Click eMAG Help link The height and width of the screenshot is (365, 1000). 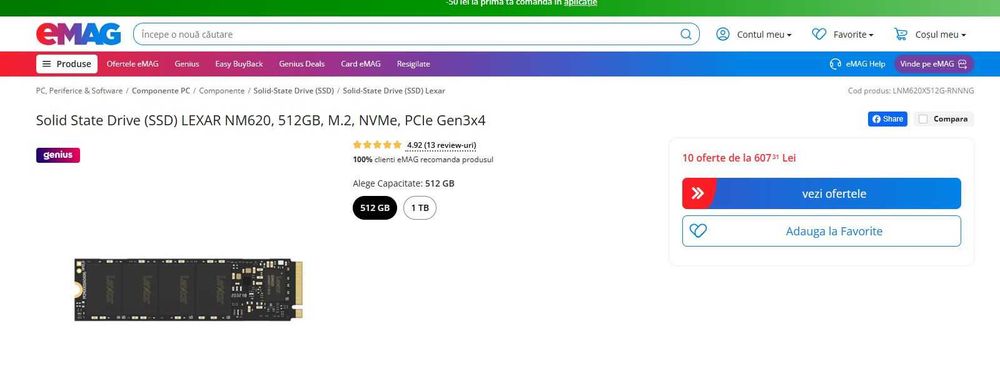(x=857, y=64)
